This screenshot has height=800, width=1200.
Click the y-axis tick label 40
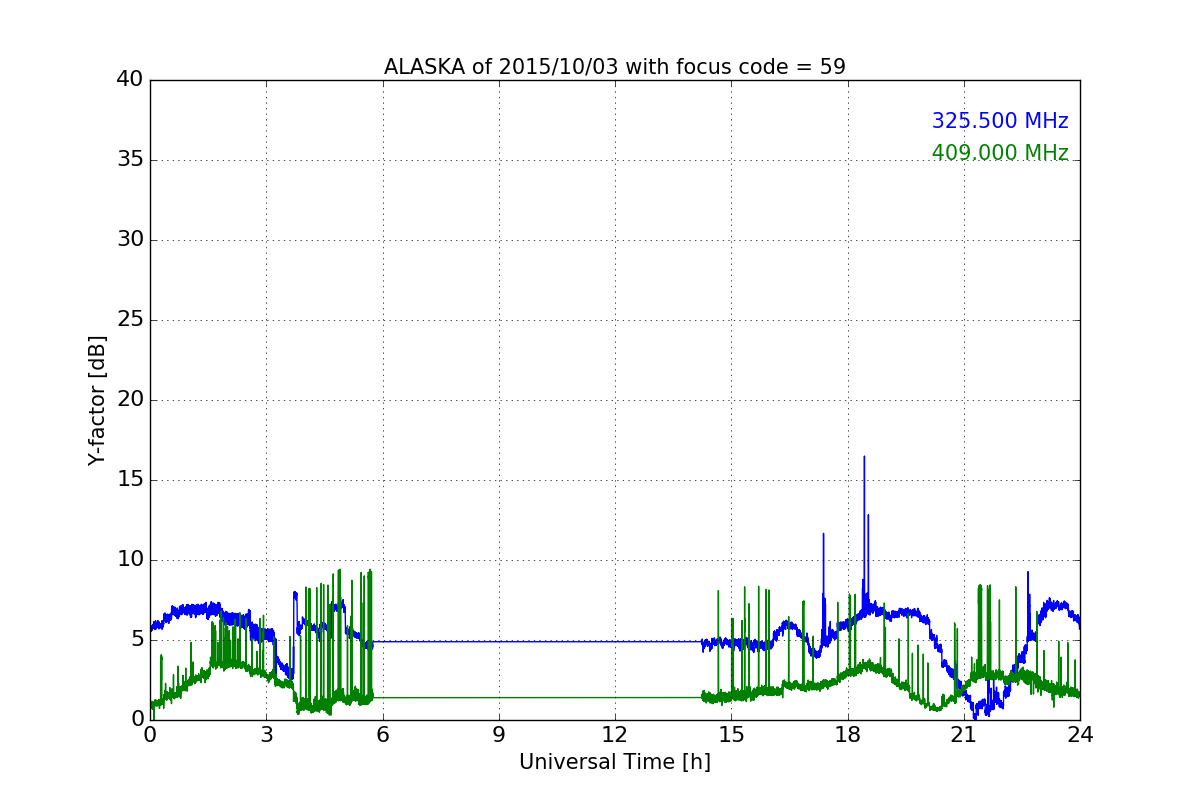[130, 80]
